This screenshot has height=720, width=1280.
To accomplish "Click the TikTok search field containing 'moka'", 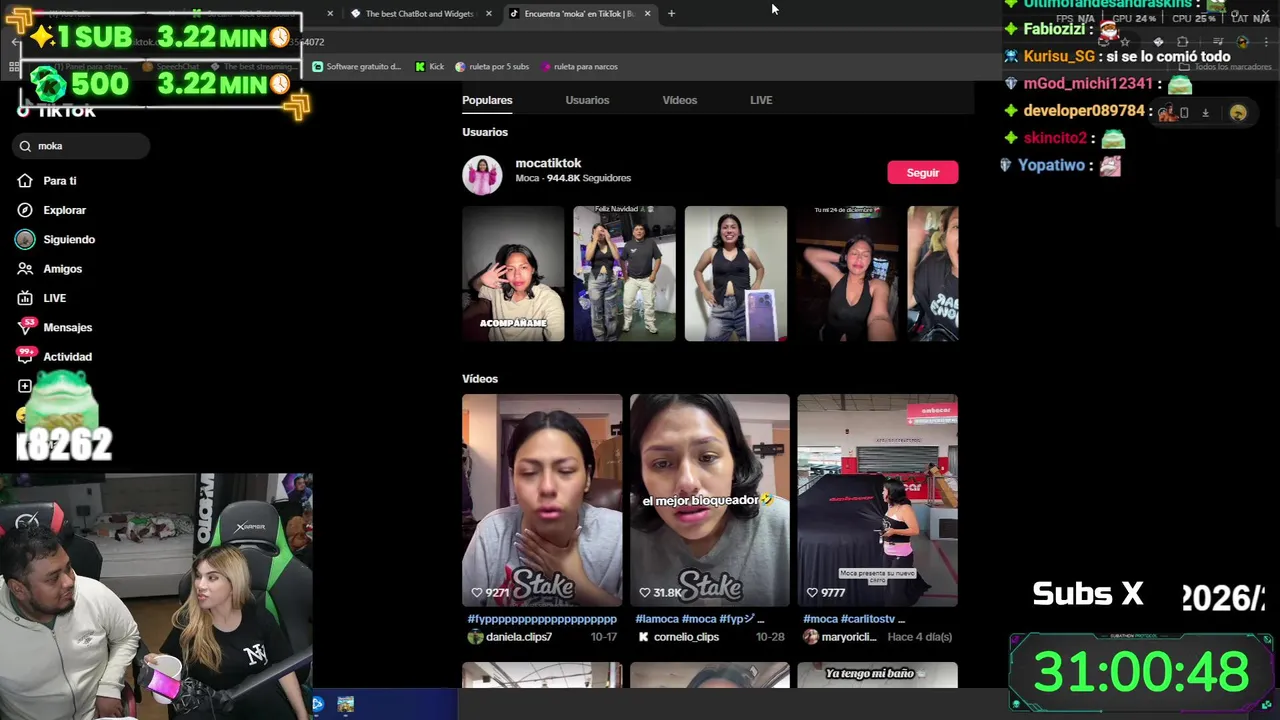I will [x=83, y=146].
